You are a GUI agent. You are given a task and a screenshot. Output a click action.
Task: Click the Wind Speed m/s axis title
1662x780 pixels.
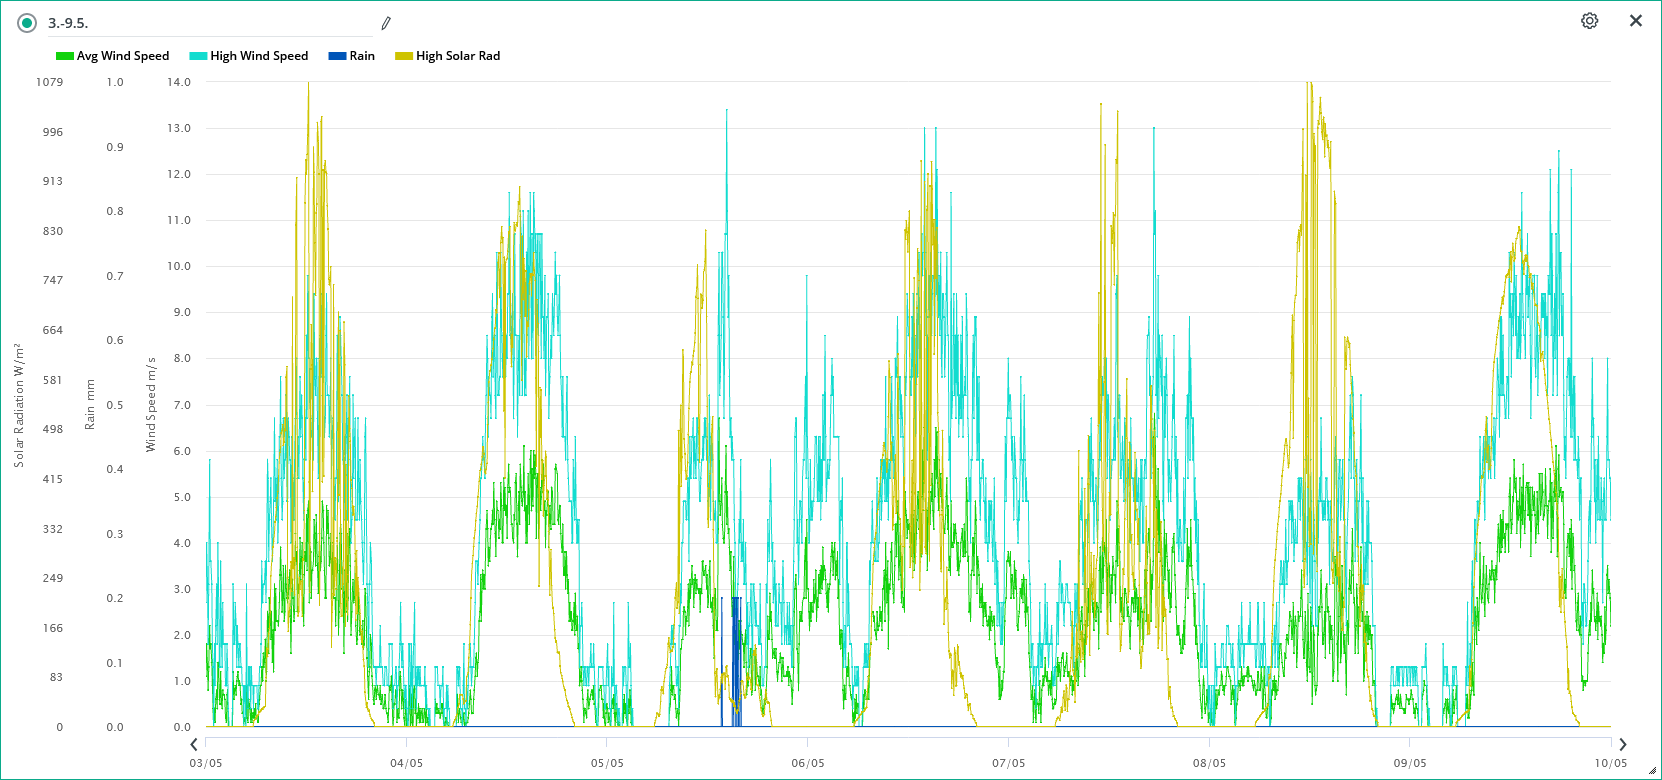click(x=151, y=405)
